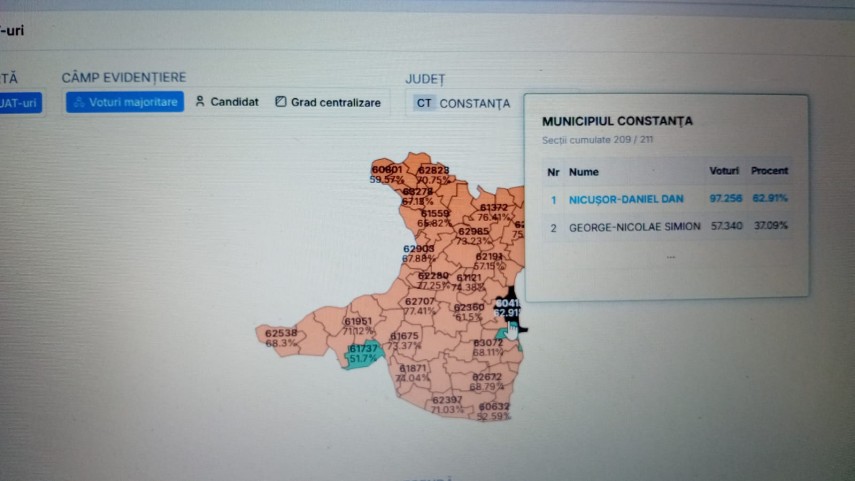Select the Voturi majoritare highlight option
Viewport: 855px width, 481px height.
125,102
